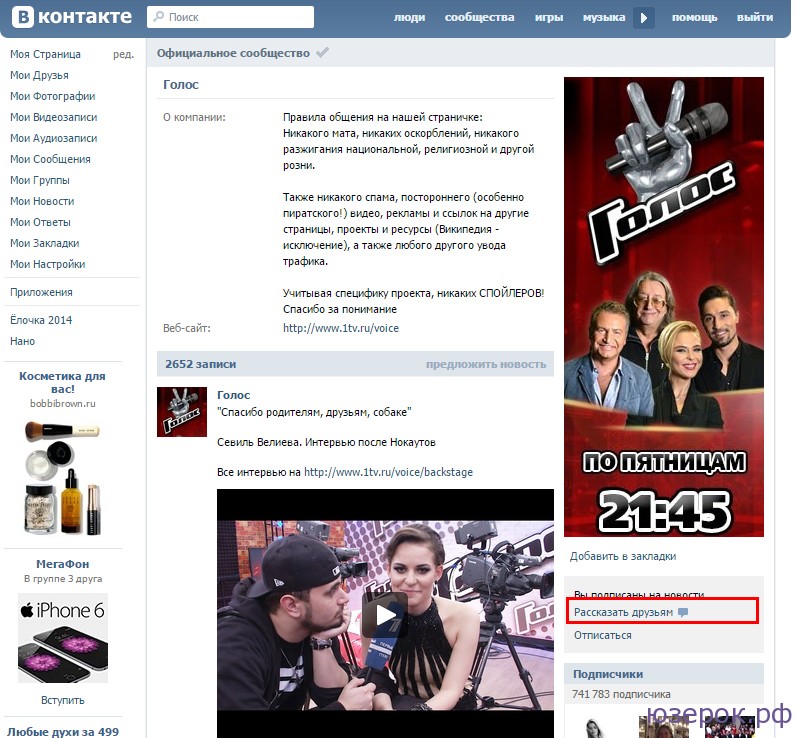The width and height of the screenshot is (799, 738).
Task: Open Мои Сообщения in the left sidebar
Action: tap(50, 159)
